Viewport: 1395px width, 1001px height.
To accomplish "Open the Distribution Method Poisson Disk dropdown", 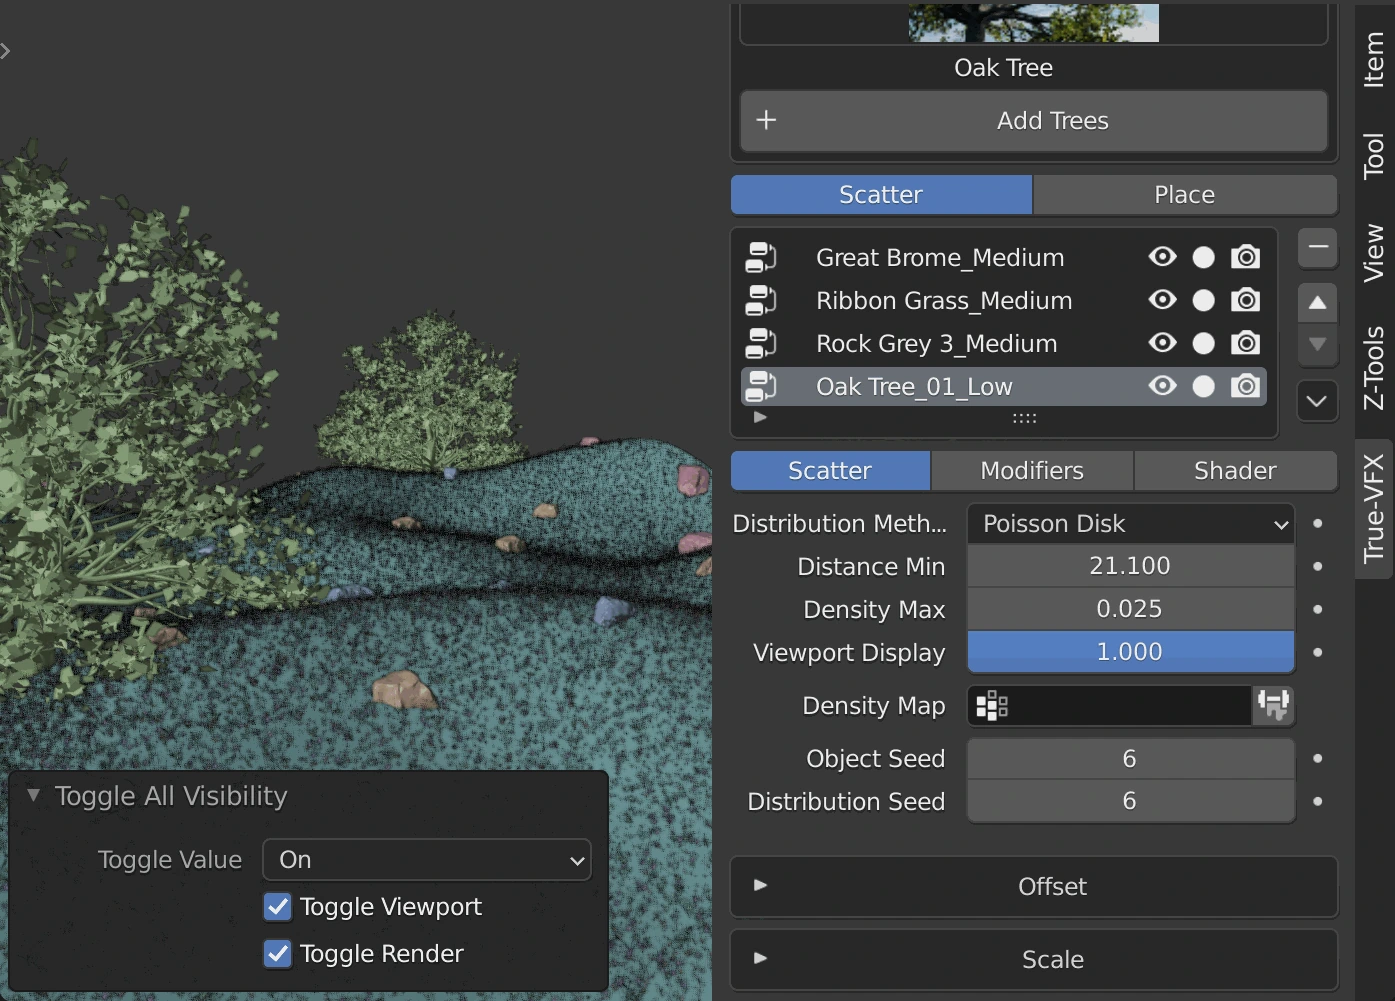I will point(1130,524).
